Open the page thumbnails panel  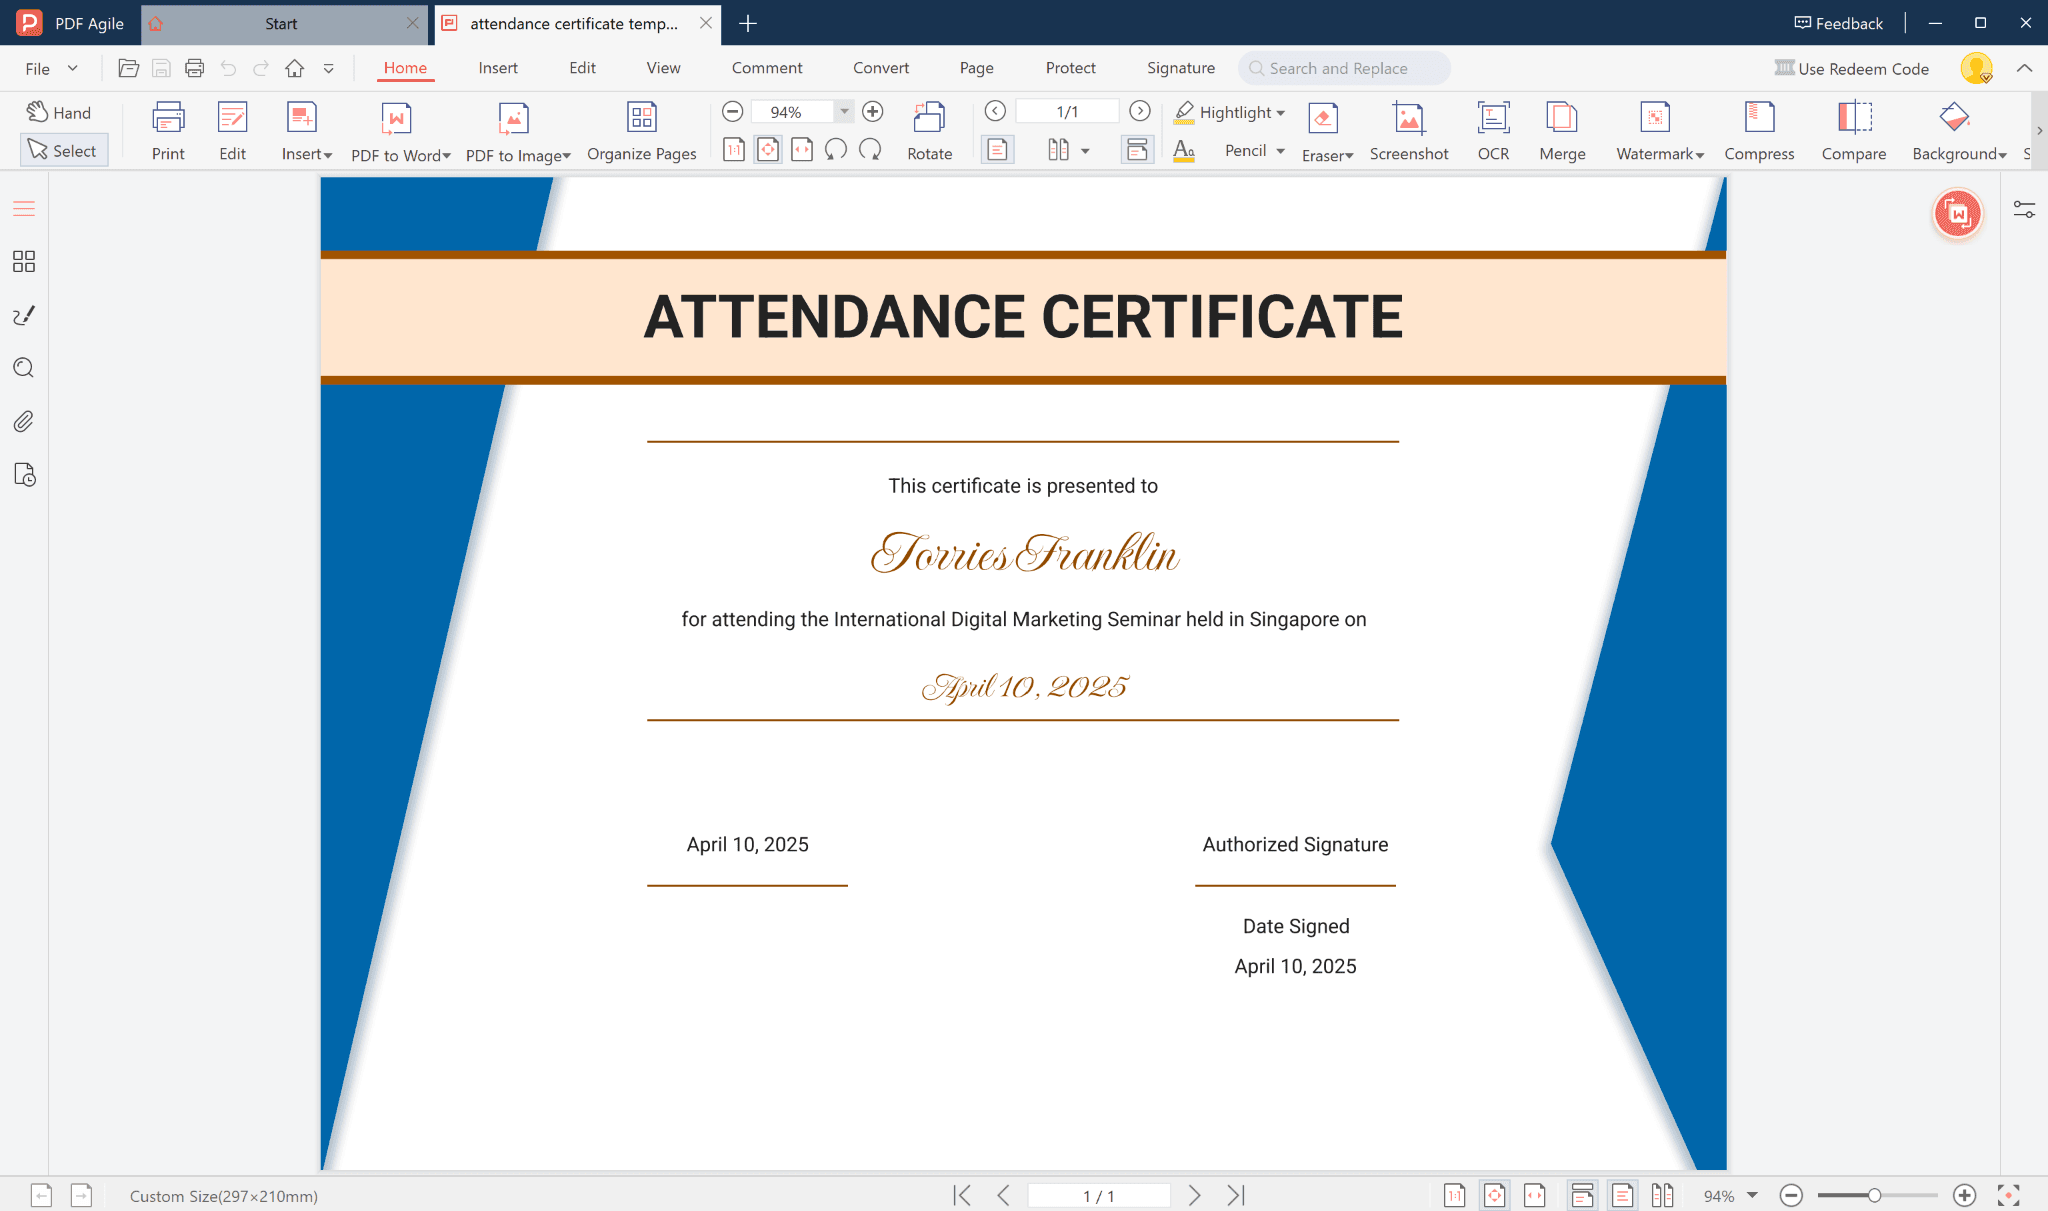(22, 261)
